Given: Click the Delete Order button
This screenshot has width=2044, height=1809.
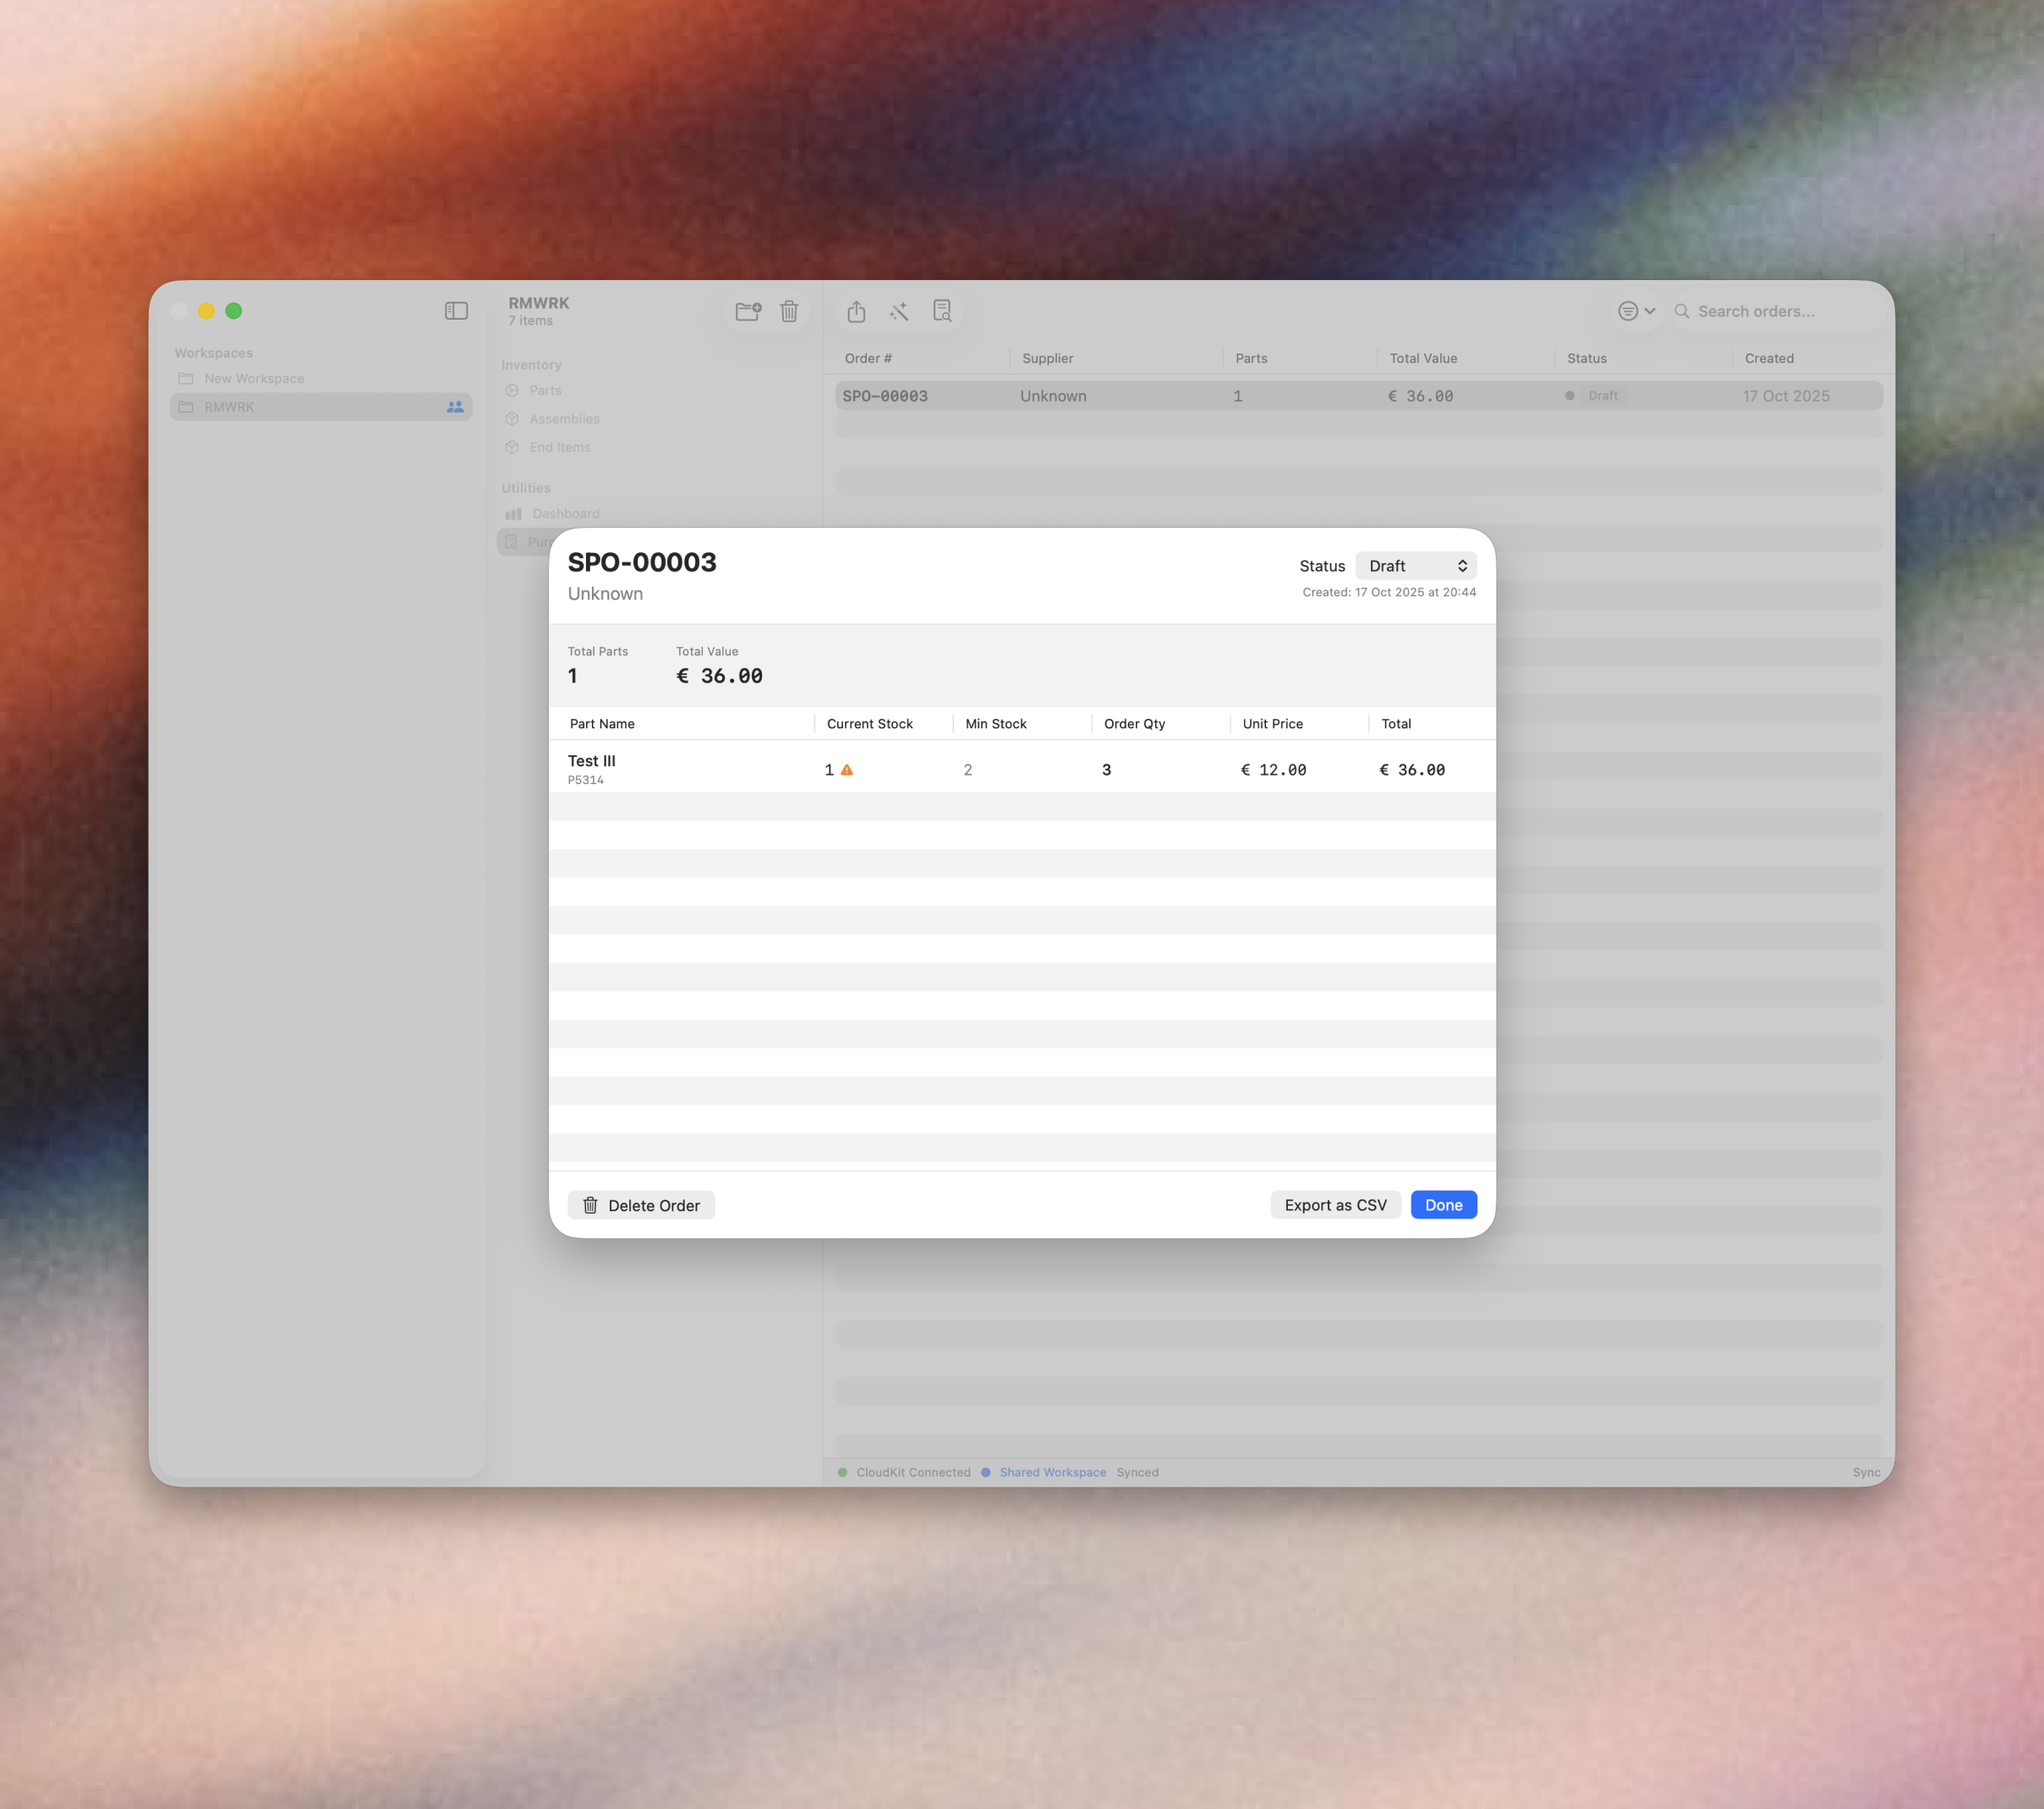Looking at the screenshot, I should (x=641, y=1205).
